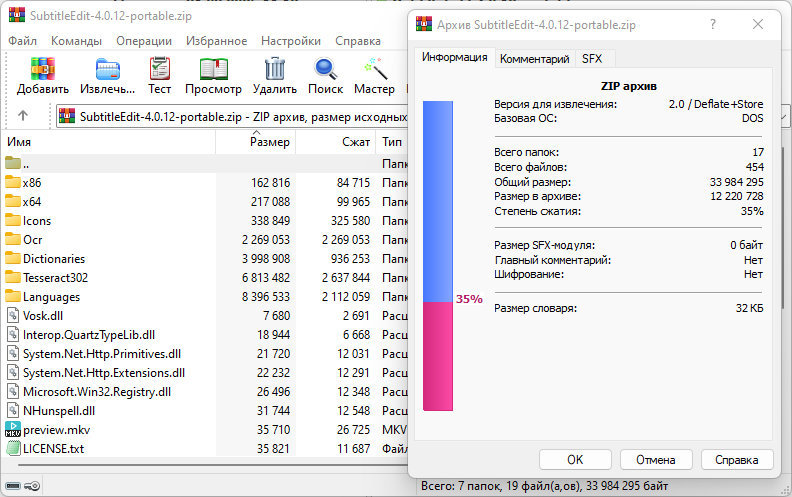Click the parent folder '..' icon
This screenshot has height=497, width=792.
13,163
